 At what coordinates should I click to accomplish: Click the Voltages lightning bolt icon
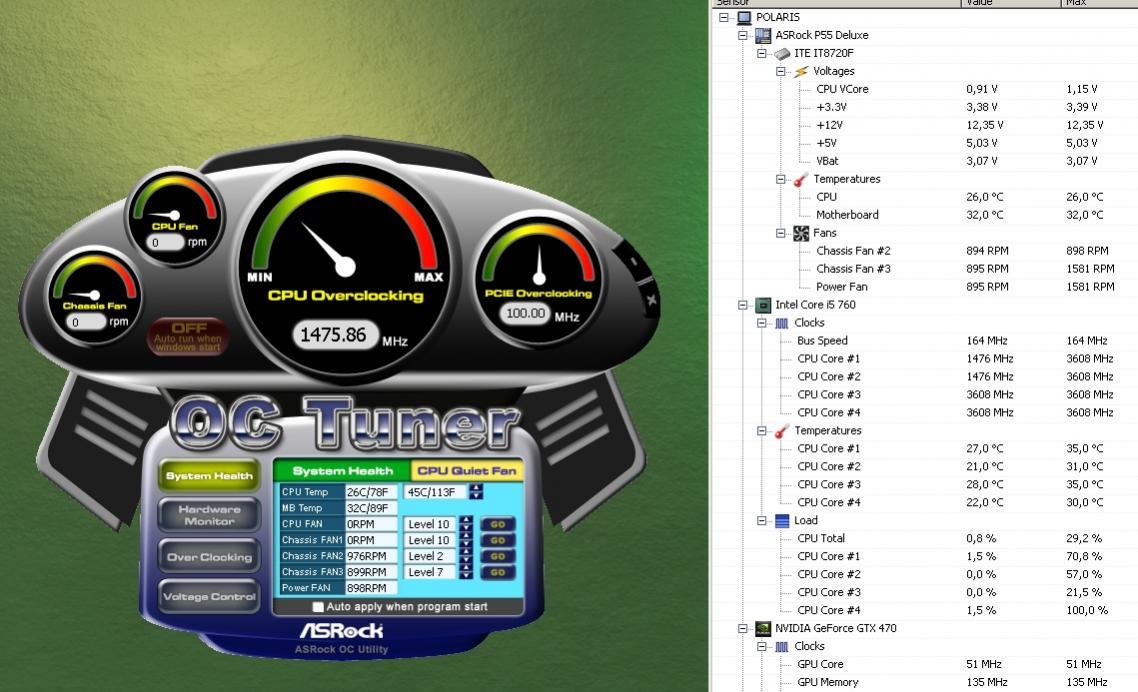801,71
